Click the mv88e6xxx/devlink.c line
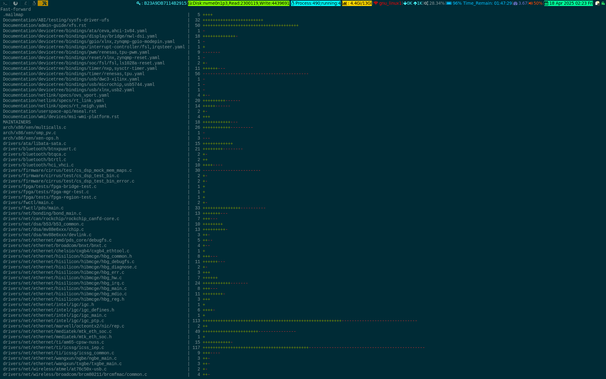Image resolution: width=606 pixels, height=379 pixels. (47, 235)
